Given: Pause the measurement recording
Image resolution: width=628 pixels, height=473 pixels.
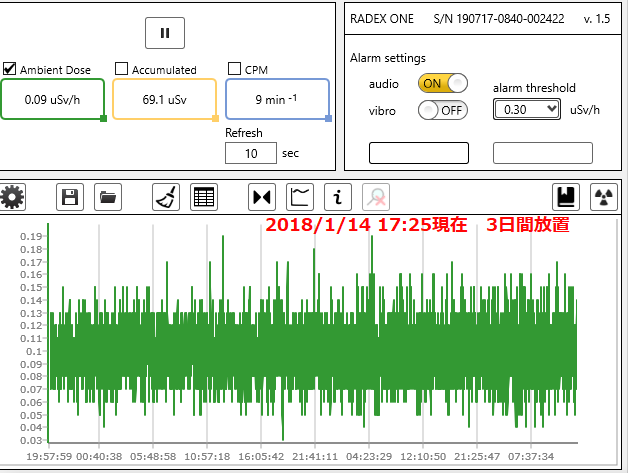Looking at the screenshot, I should [165, 33].
